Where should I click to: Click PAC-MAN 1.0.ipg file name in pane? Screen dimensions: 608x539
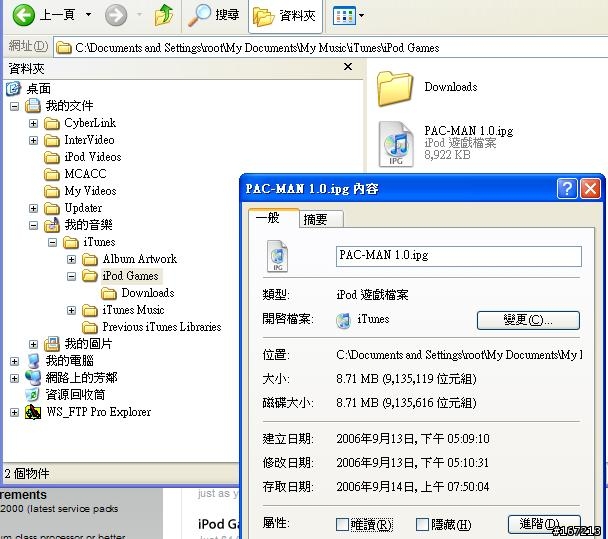[x=468, y=131]
